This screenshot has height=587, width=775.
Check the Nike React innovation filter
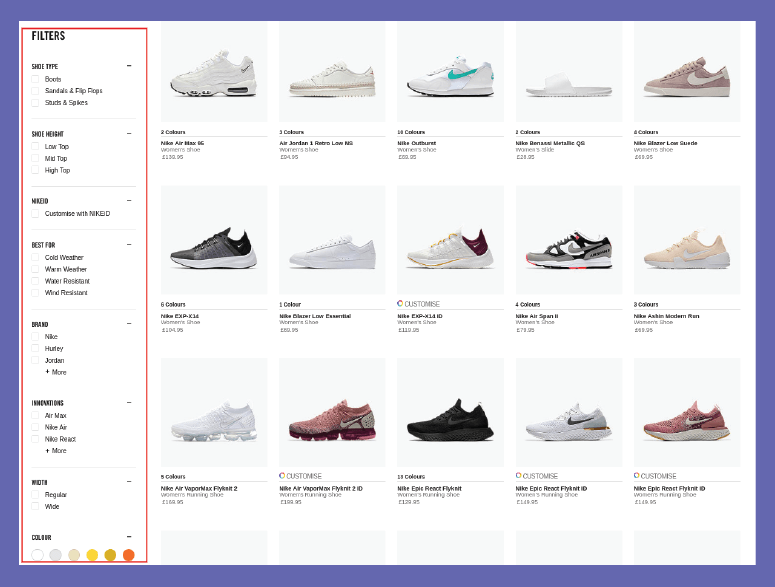coord(35,439)
